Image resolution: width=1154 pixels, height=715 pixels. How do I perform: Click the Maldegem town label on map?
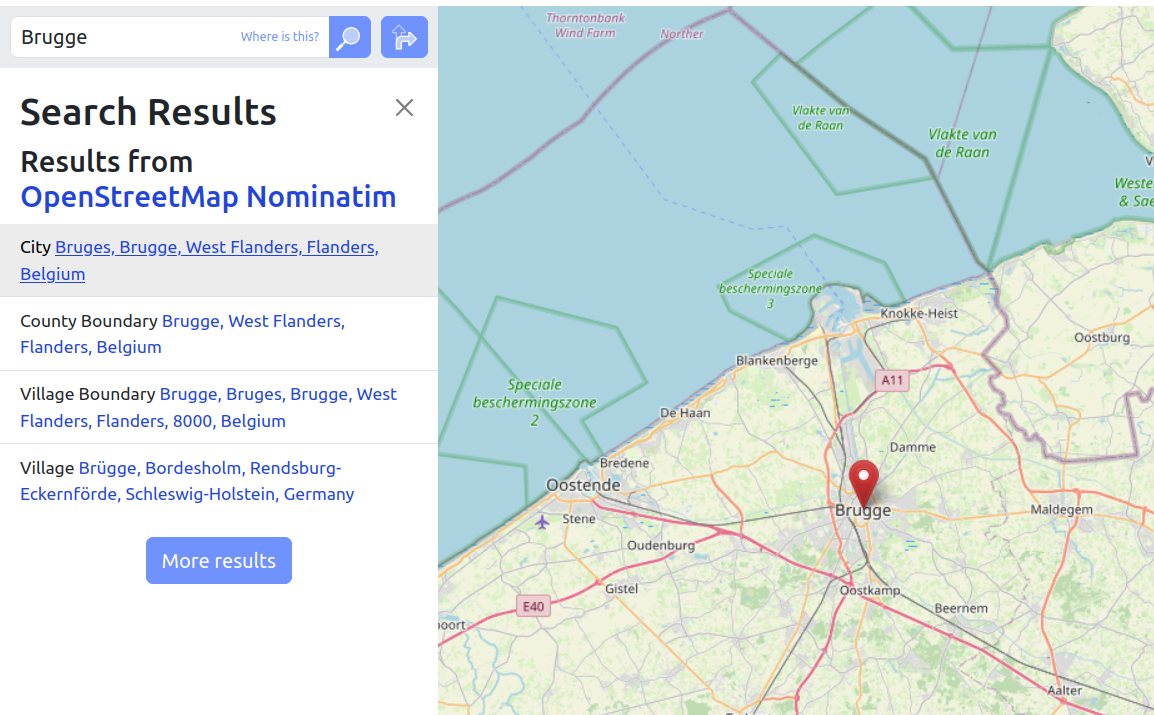click(1061, 510)
